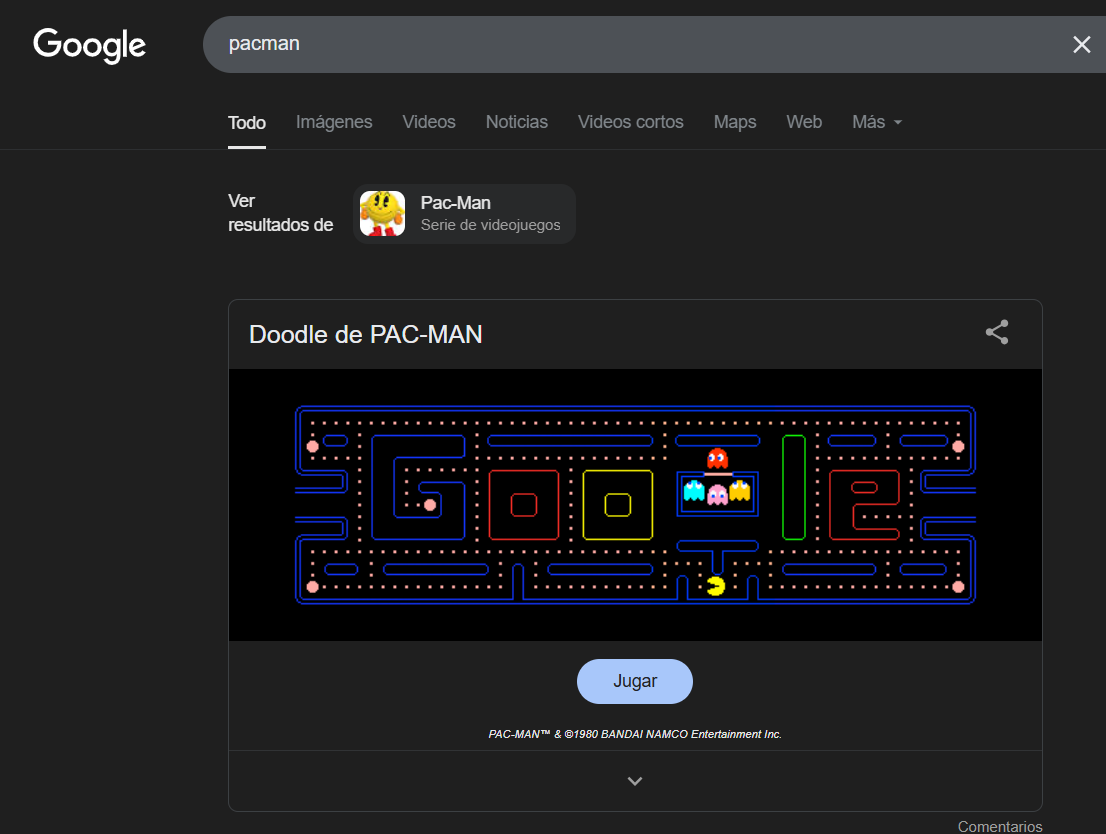
Task: Go to the Noticias tab
Action: 516,122
